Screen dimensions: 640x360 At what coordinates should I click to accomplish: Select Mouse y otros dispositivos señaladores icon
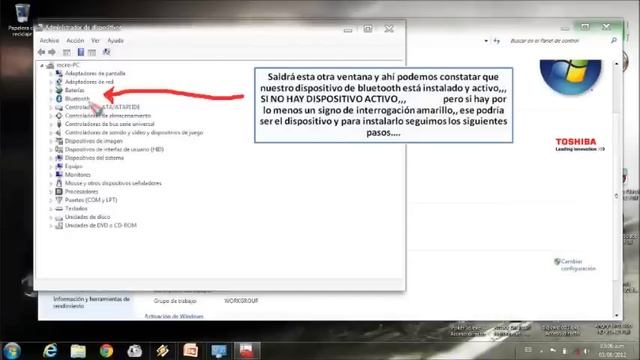[x=59, y=183]
